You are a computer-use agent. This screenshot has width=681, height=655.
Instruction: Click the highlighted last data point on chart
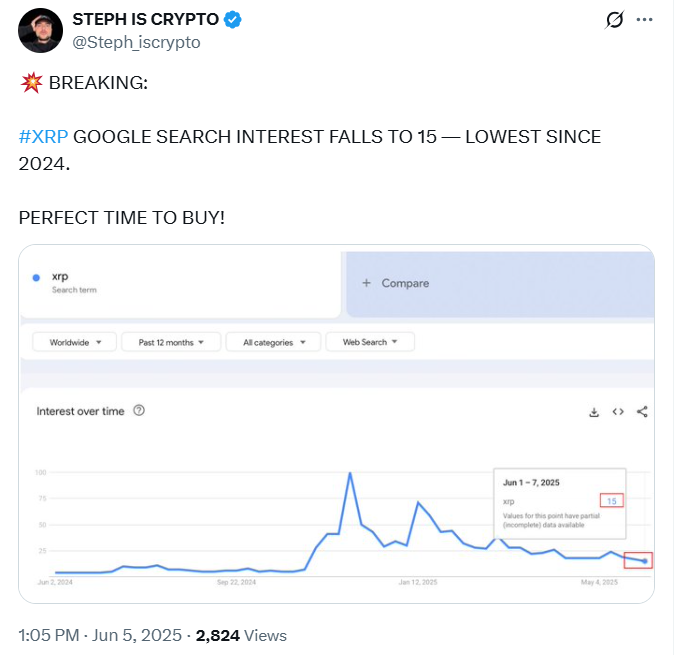coord(645,561)
